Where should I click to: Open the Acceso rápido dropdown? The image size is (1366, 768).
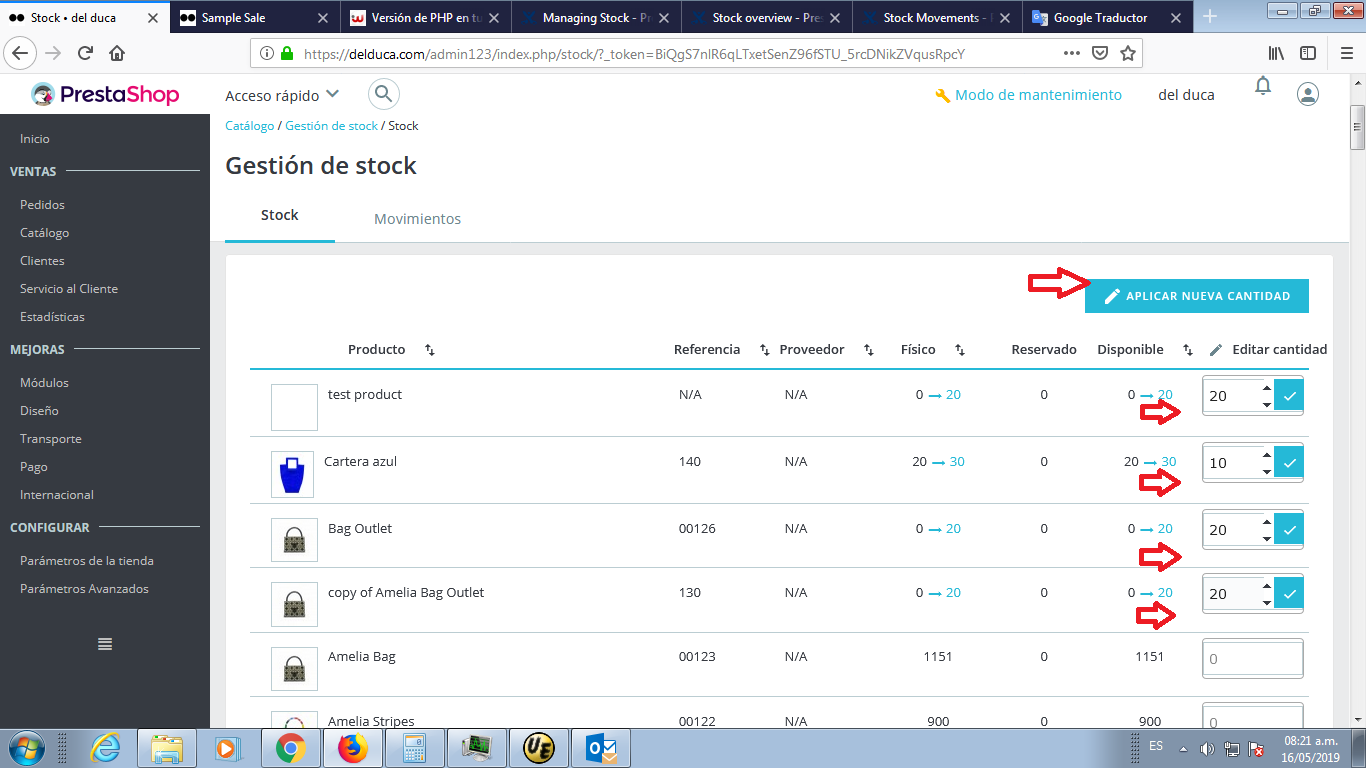point(281,94)
